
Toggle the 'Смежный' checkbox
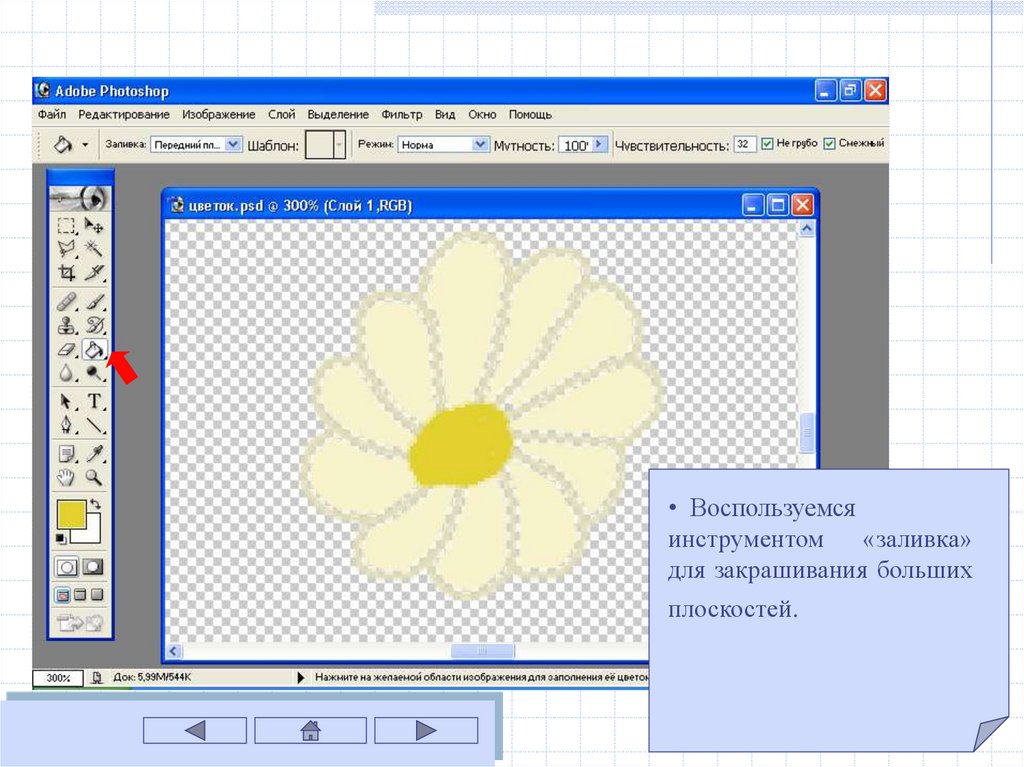(828, 144)
